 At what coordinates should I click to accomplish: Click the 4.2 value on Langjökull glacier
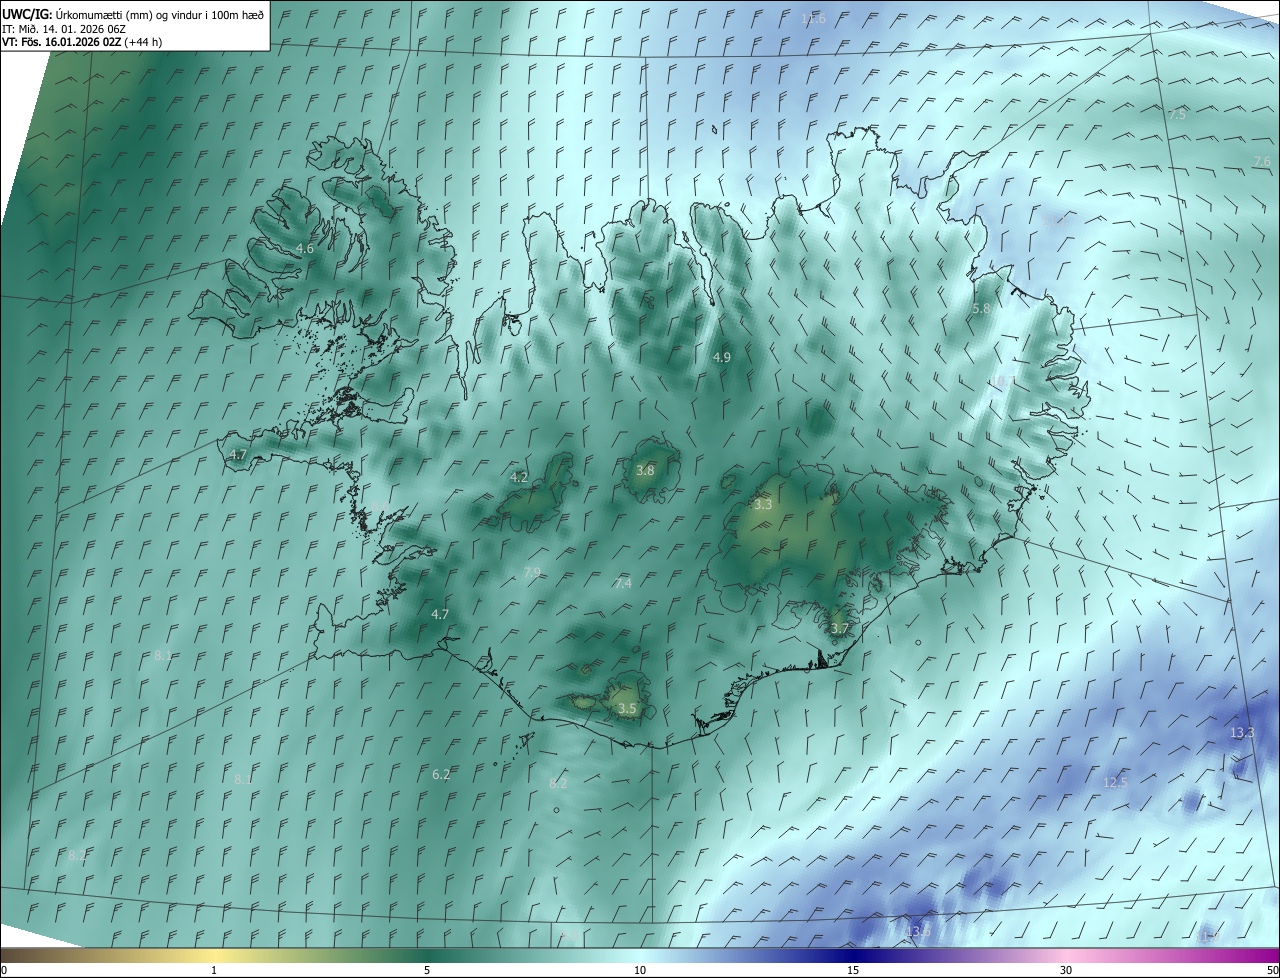click(519, 477)
